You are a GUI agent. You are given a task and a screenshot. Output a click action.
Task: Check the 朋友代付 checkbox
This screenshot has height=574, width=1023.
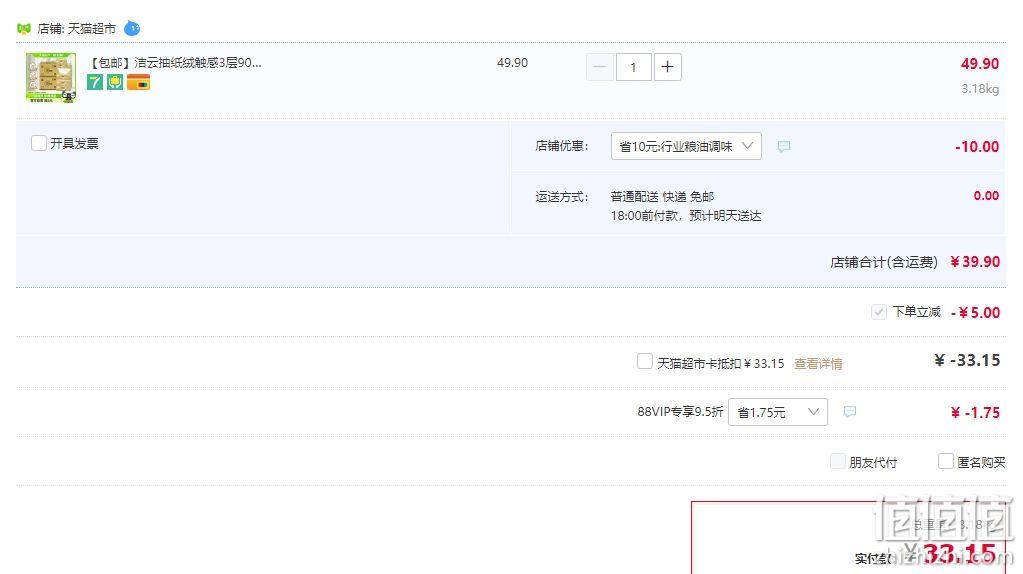tap(838, 462)
